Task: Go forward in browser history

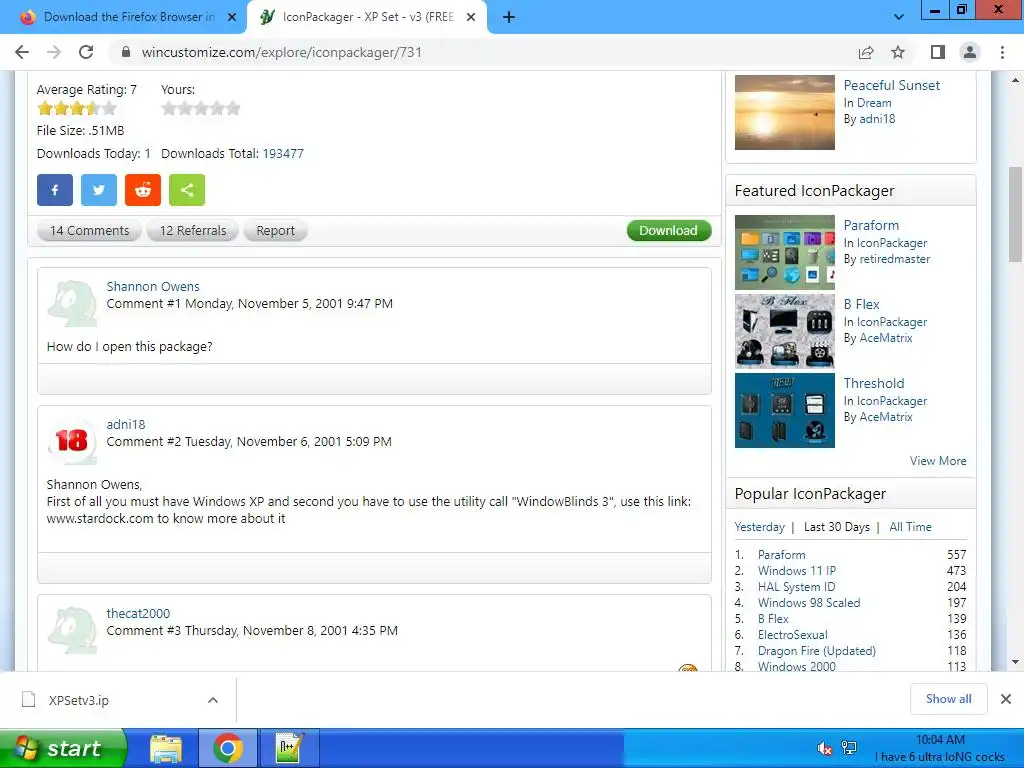Action: pyautogui.click(x=54, y=52)
